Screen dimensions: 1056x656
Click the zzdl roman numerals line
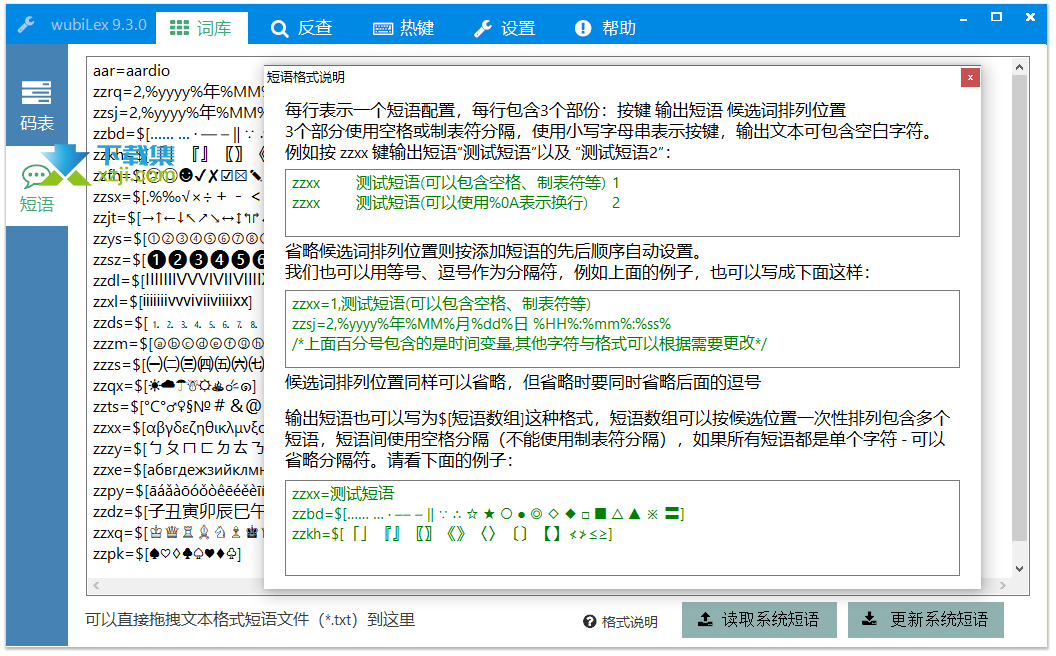click(178, 280)
